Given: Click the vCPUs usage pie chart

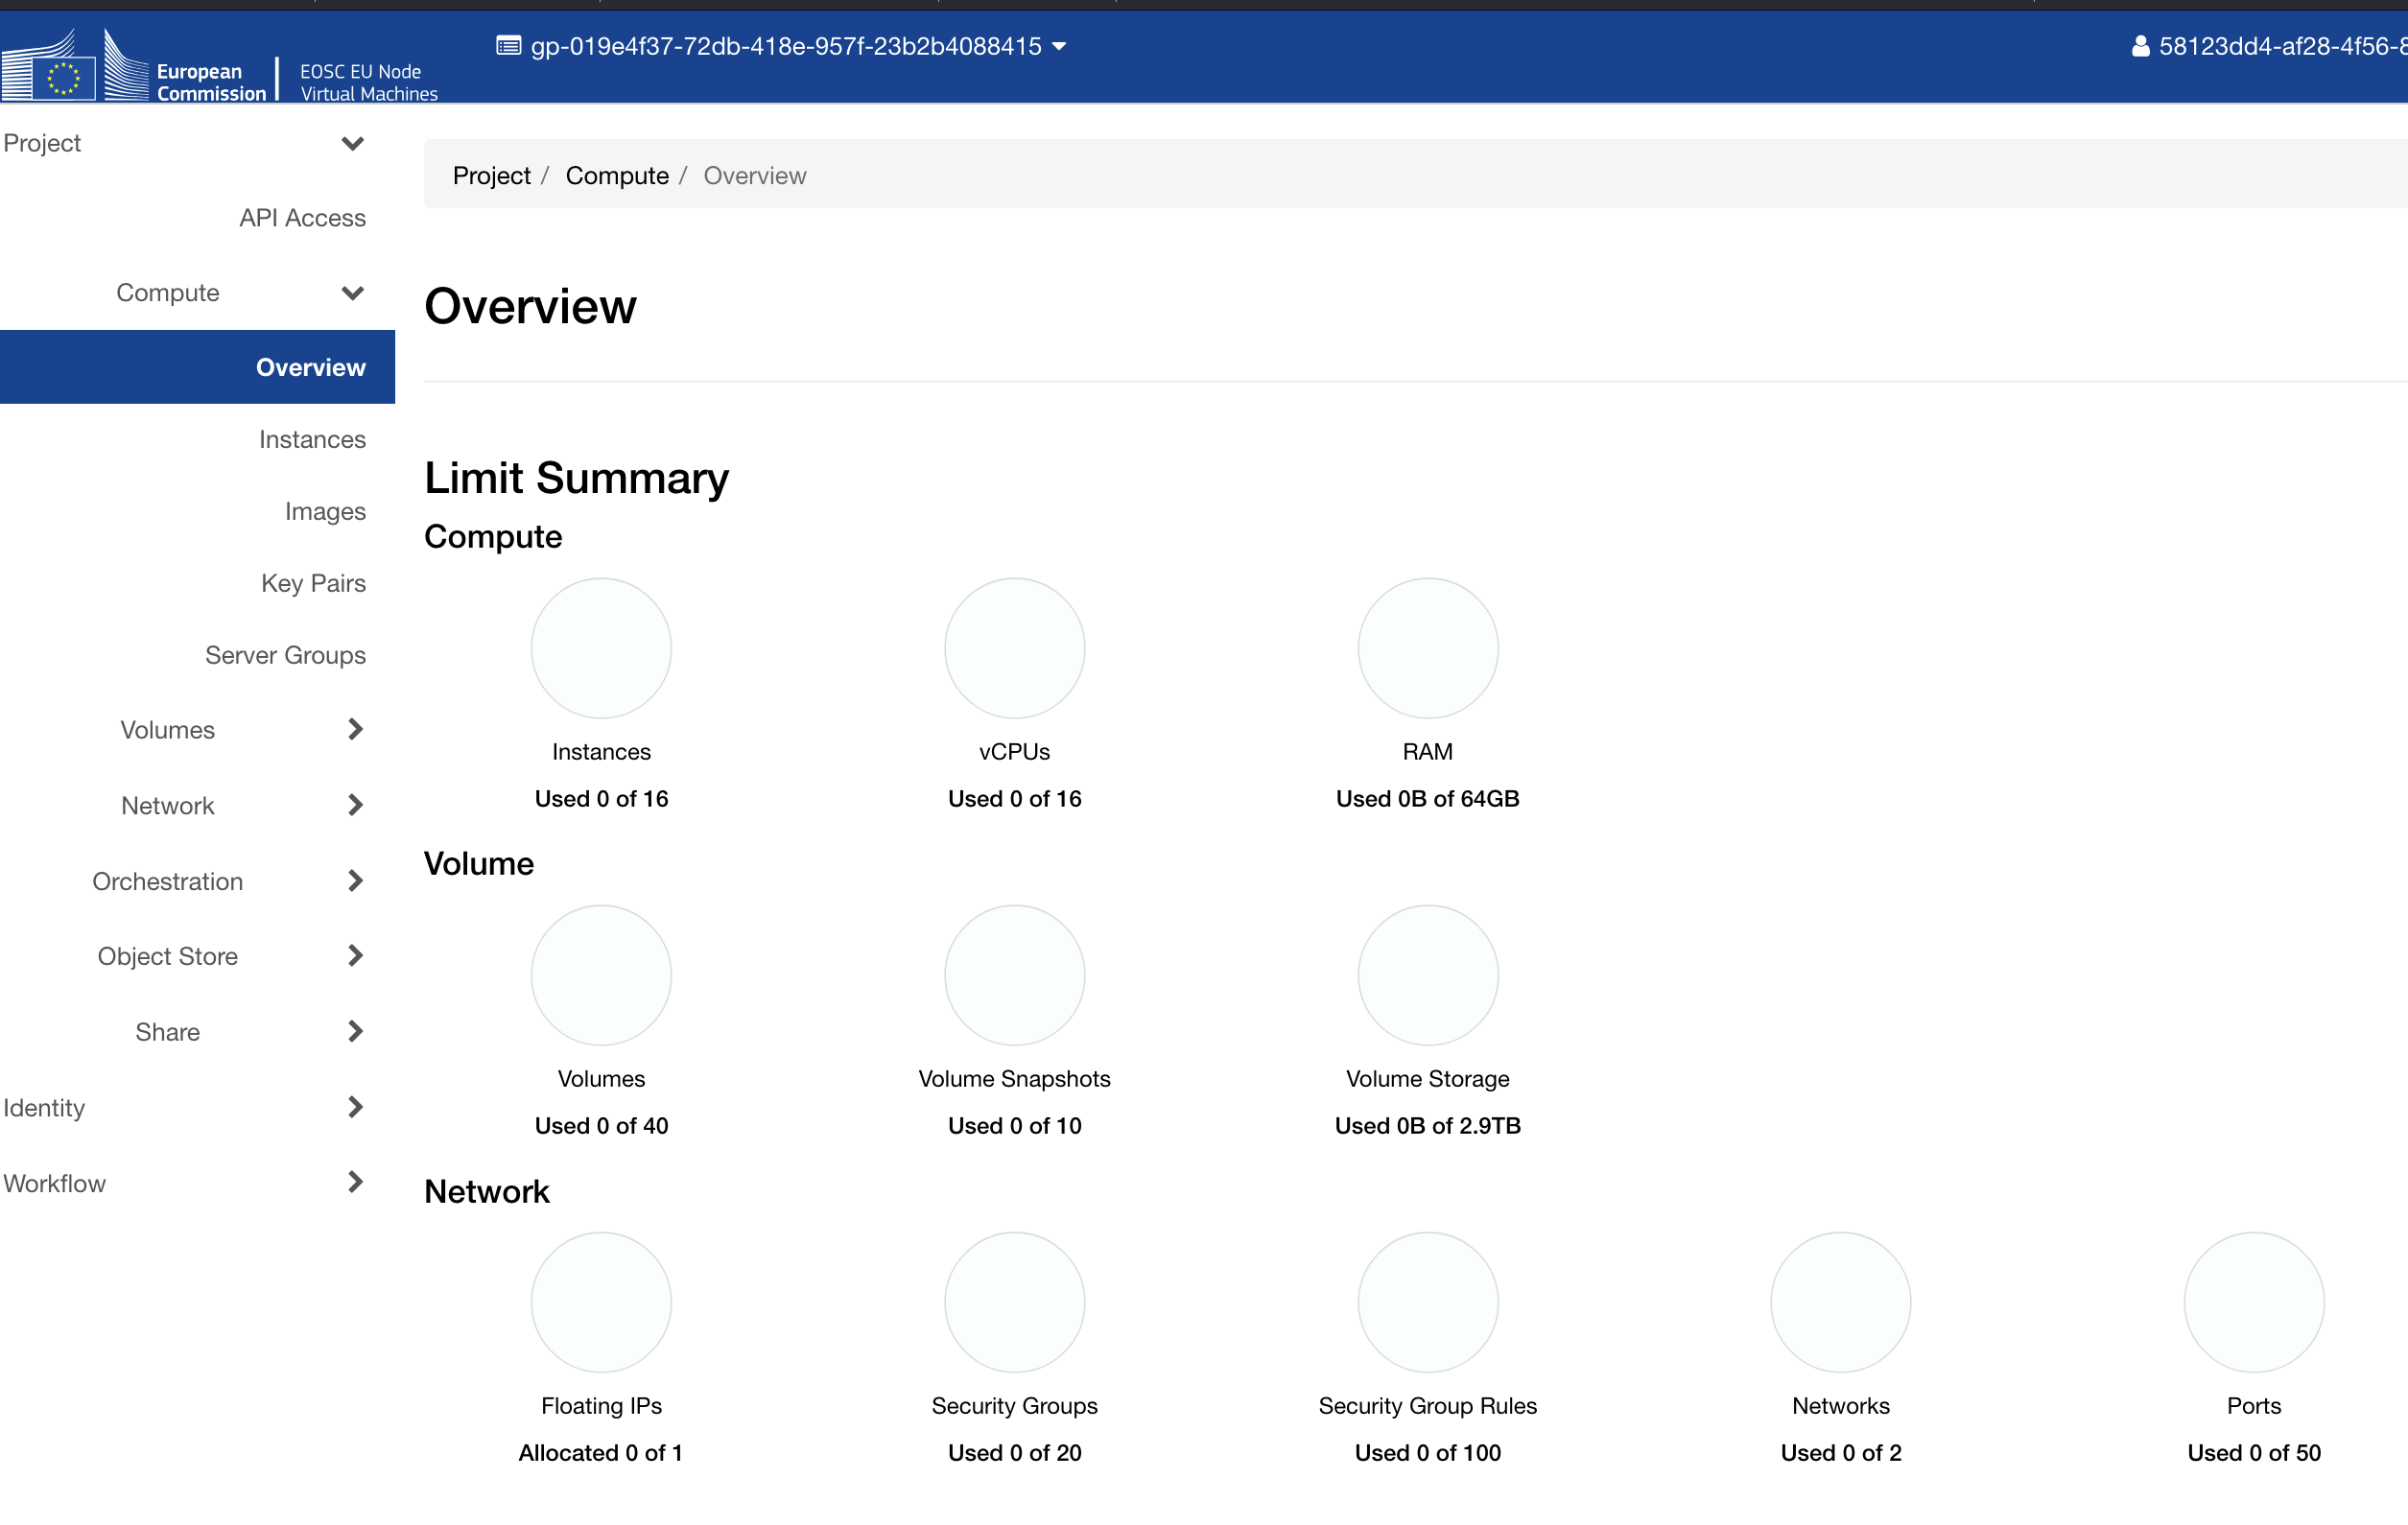Looking at the screenshot, I should (x=1014, y=648).
